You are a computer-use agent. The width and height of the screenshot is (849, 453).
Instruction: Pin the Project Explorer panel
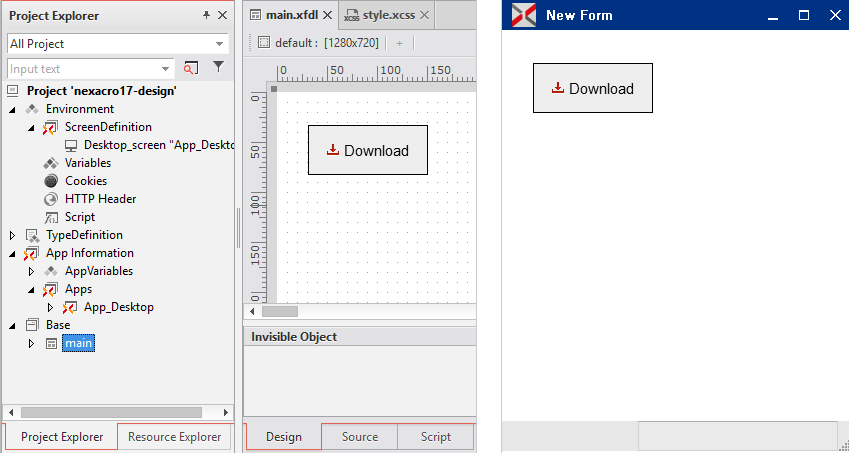pos(206,16)
